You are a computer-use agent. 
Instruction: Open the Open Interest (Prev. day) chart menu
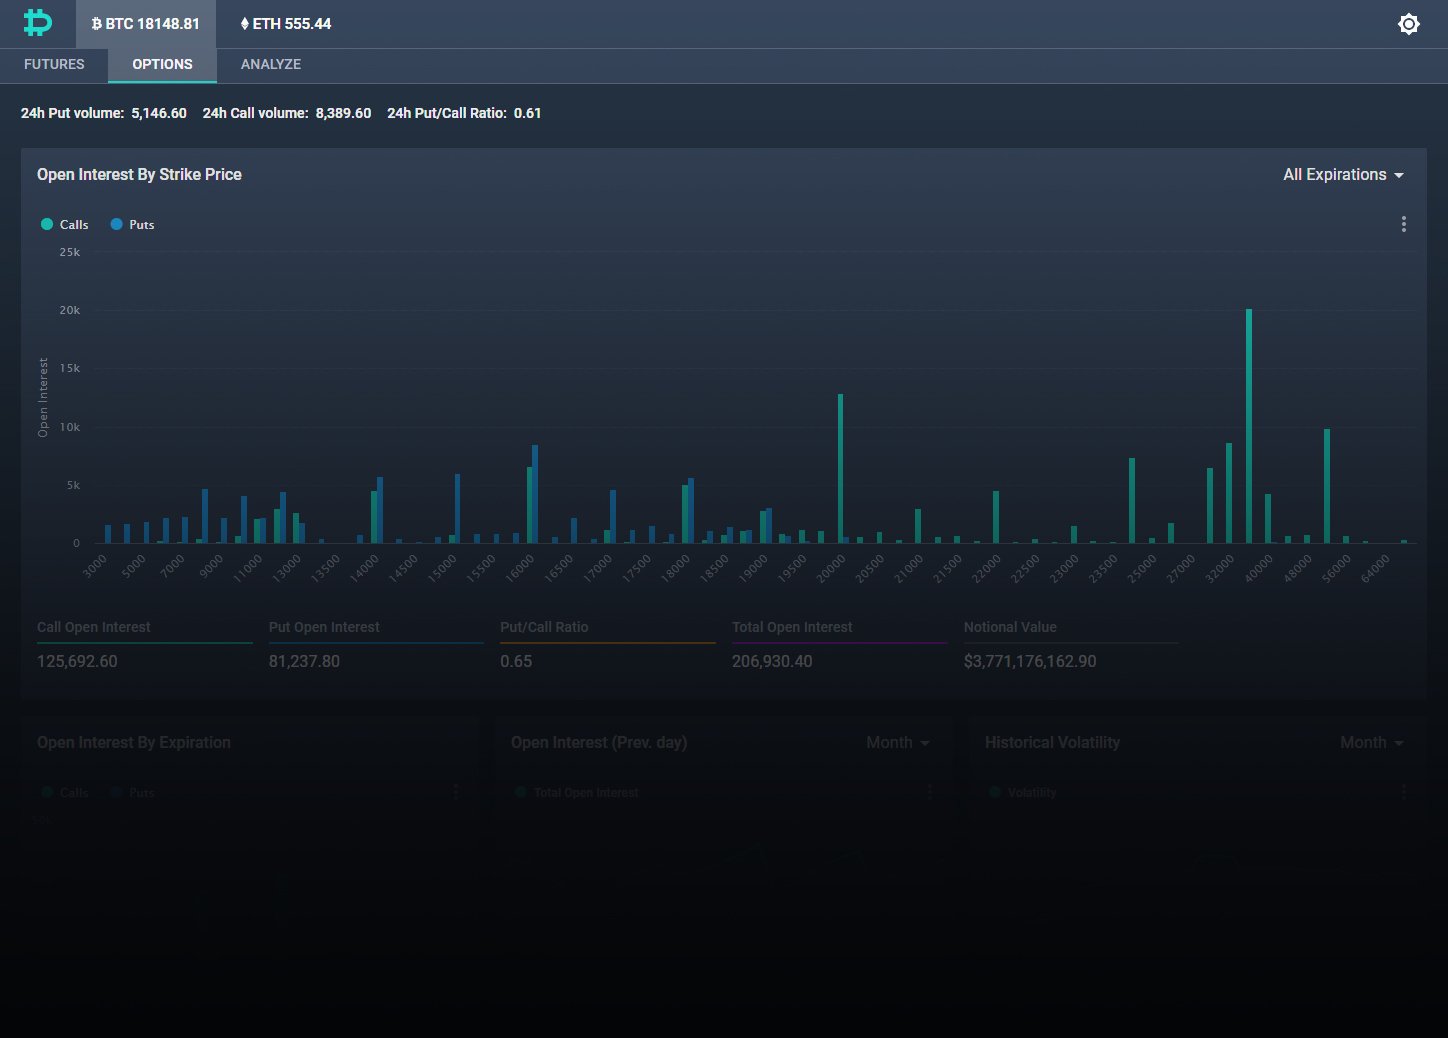[x=930, y=792]
